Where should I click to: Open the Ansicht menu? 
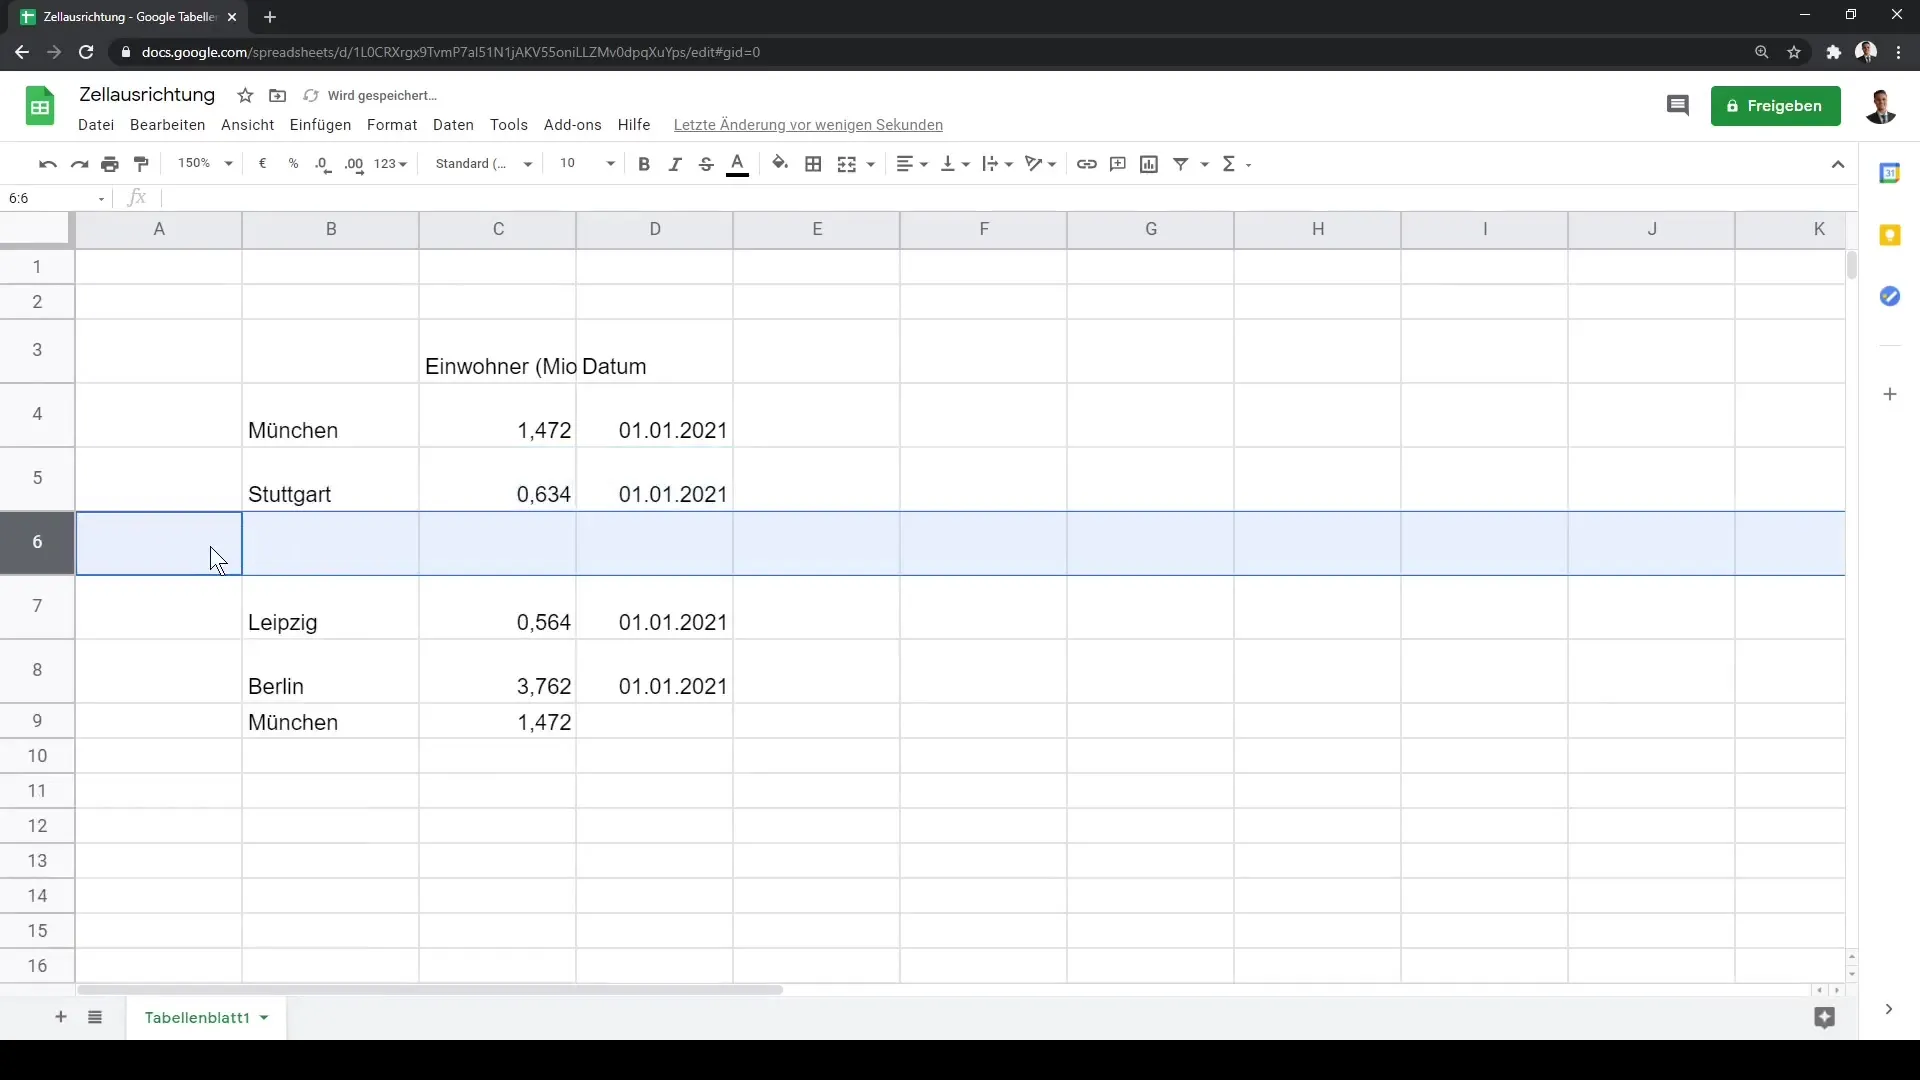248,125
